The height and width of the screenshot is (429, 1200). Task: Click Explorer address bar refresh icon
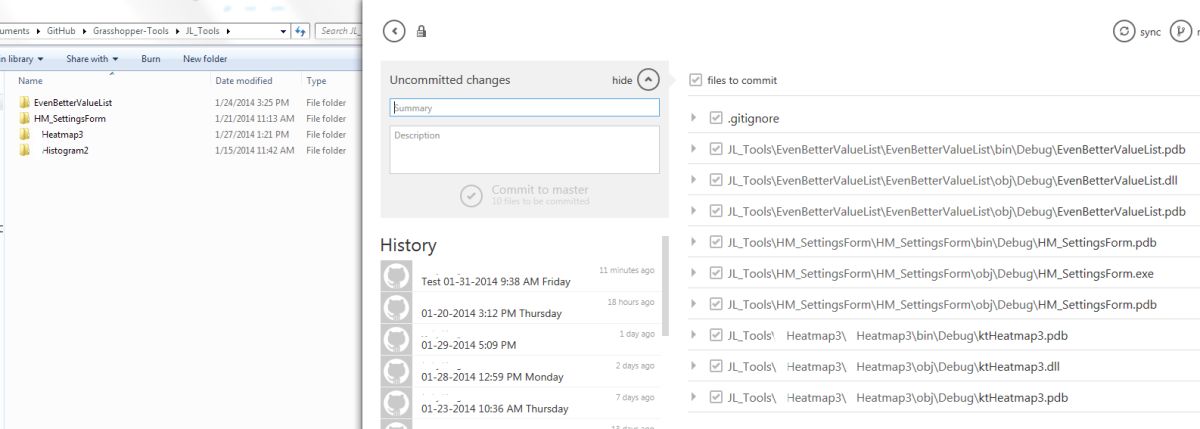coord(300,31)
